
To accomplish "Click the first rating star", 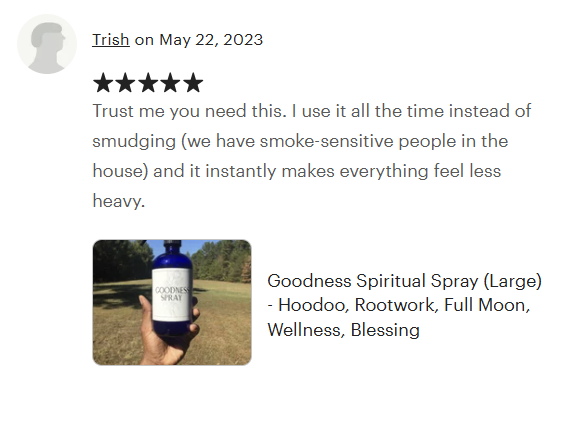I will pos(103,83).
